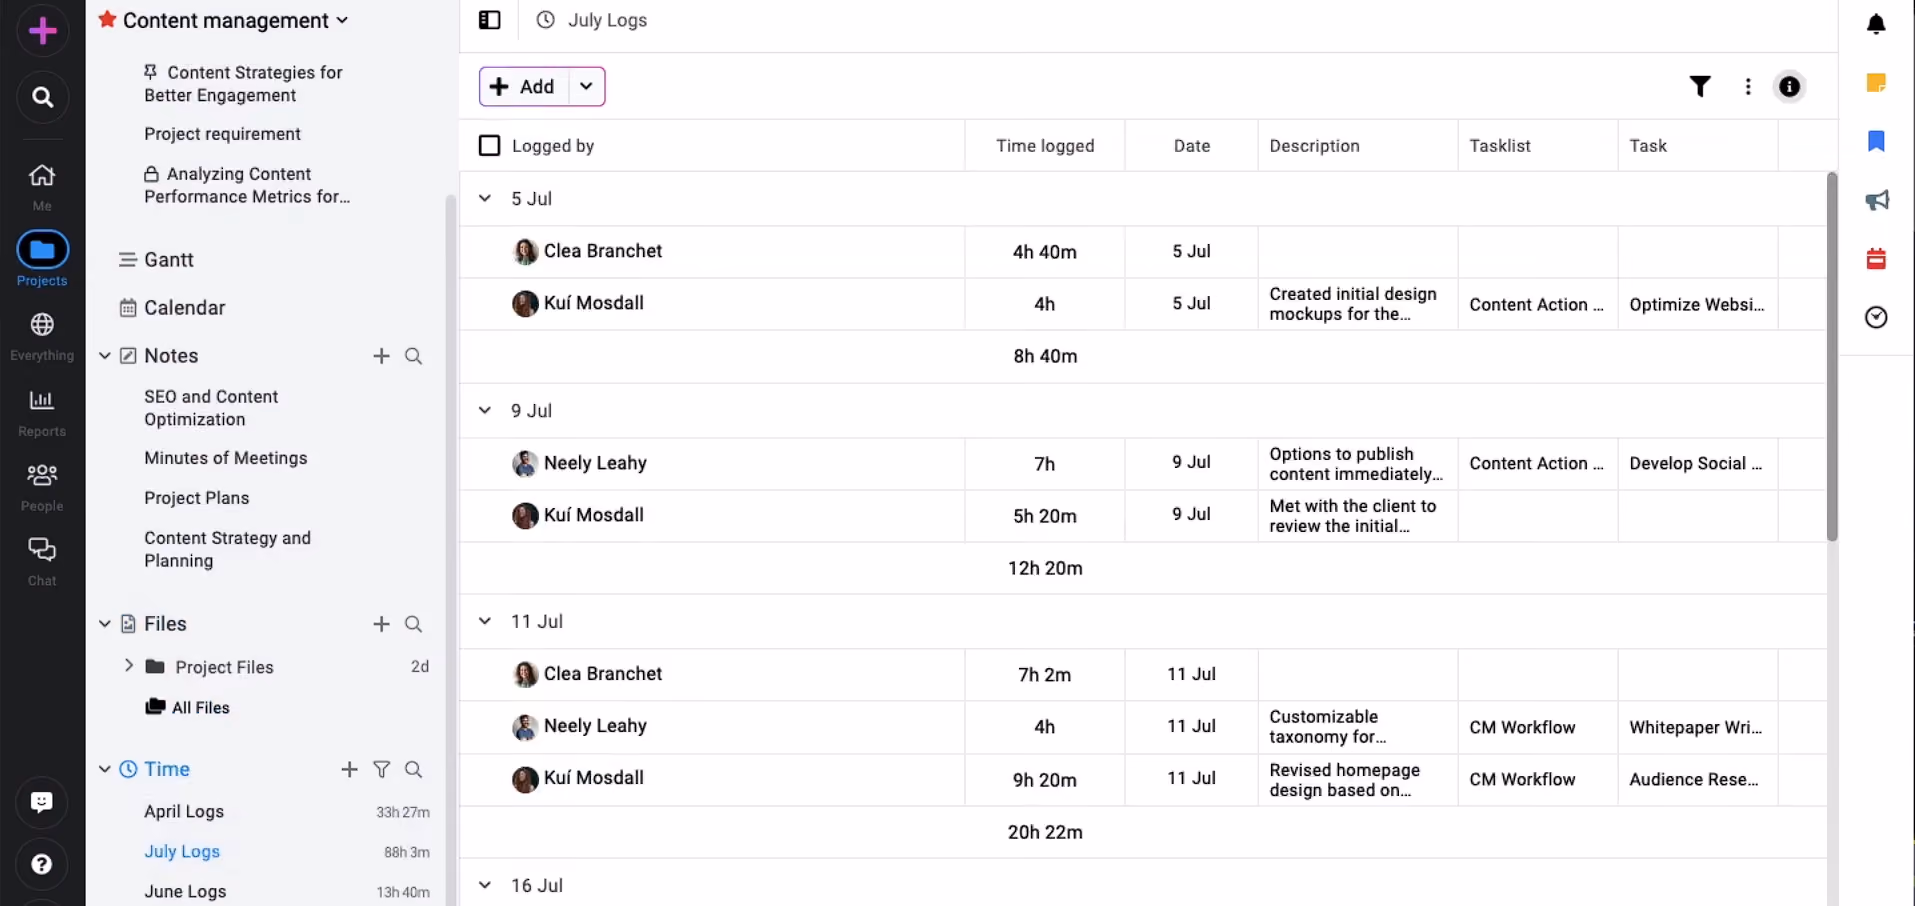Viewport: 1915px width, 906px height.
Task: Open July Logs timesheet in sidebar
Action: point(182,852)
